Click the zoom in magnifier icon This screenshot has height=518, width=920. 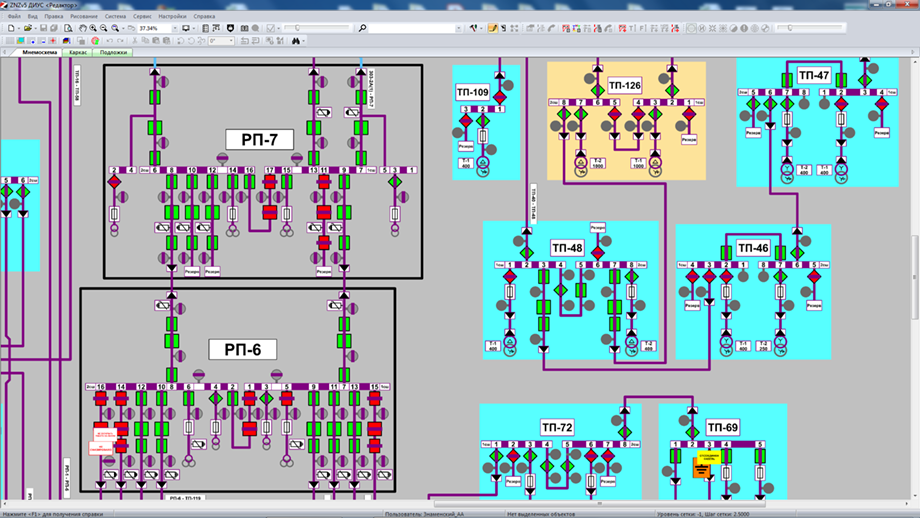pos(93,28)
